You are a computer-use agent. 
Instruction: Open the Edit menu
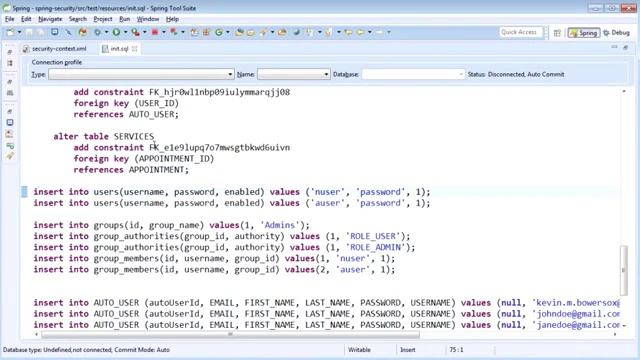26,19
